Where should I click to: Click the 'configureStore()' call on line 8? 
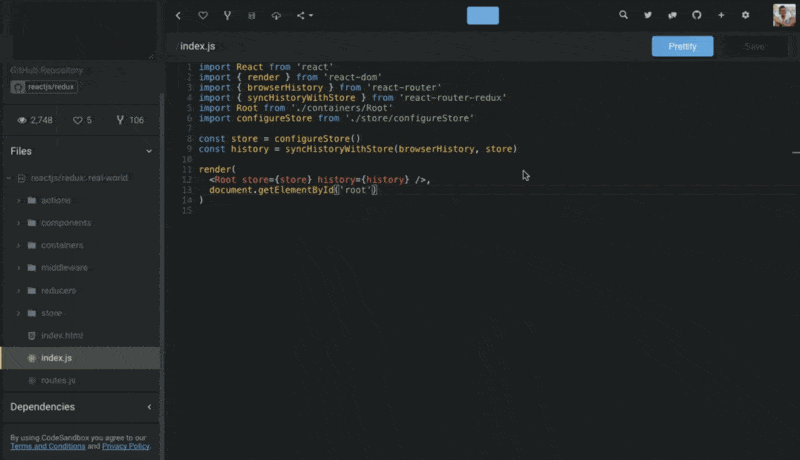pos(317,139)
